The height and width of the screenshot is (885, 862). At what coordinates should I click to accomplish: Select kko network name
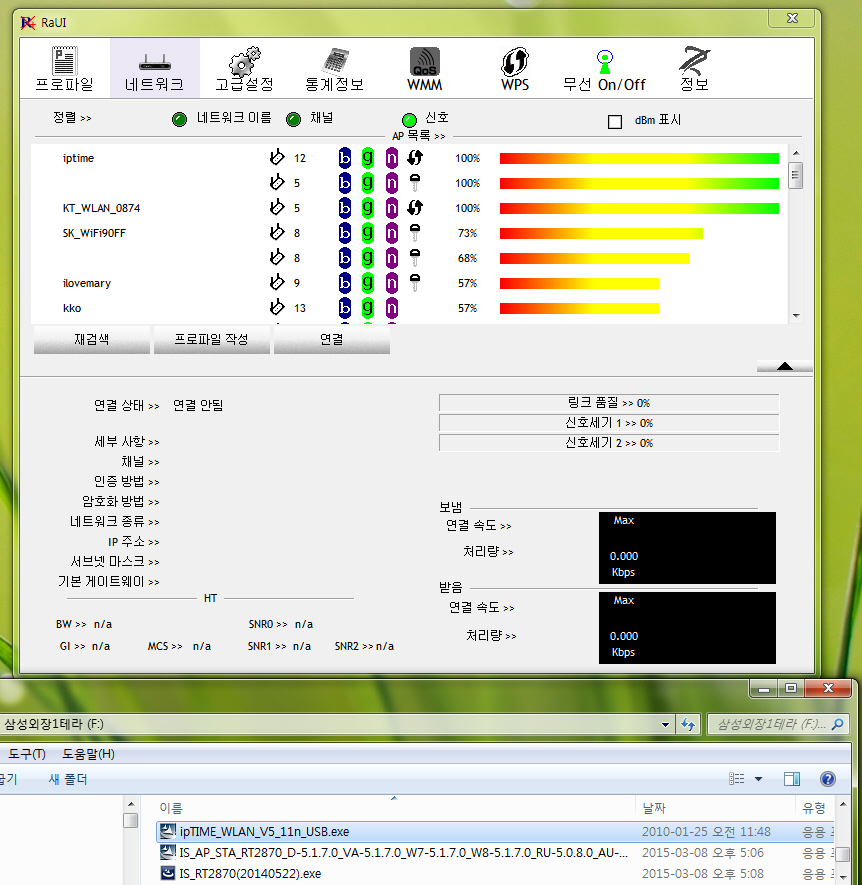[72, 308]
